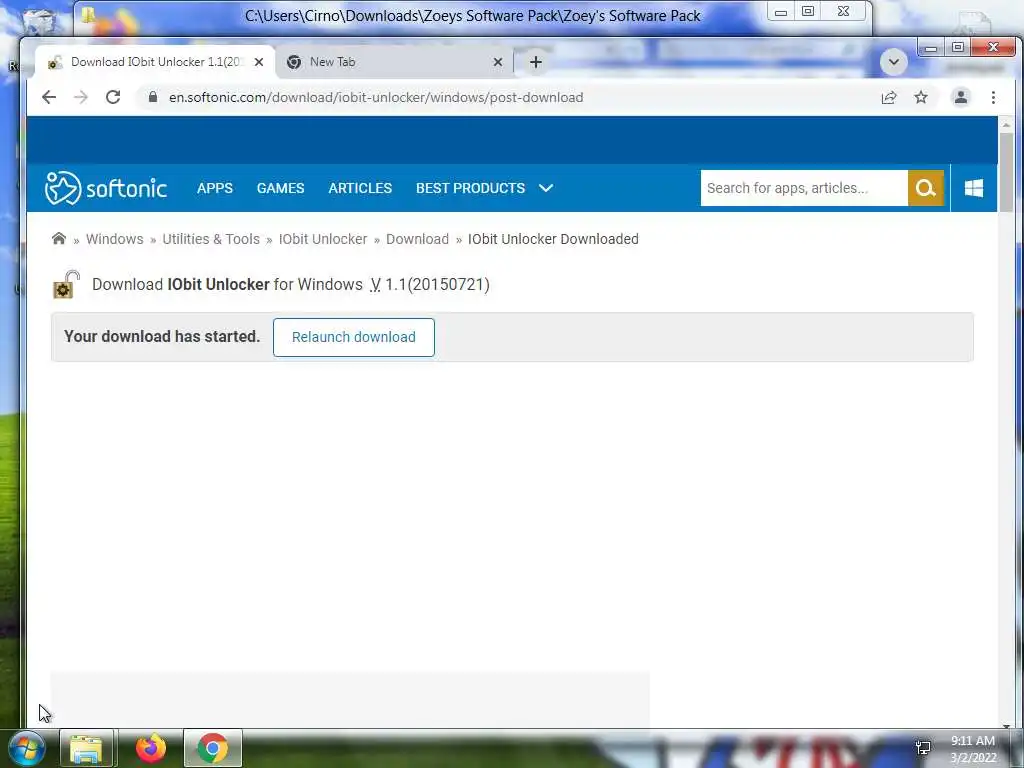This screenshot has height=768, width=1024.
Task: Click the page vertical scrollbar thumb
Action: pos(1006,172)
